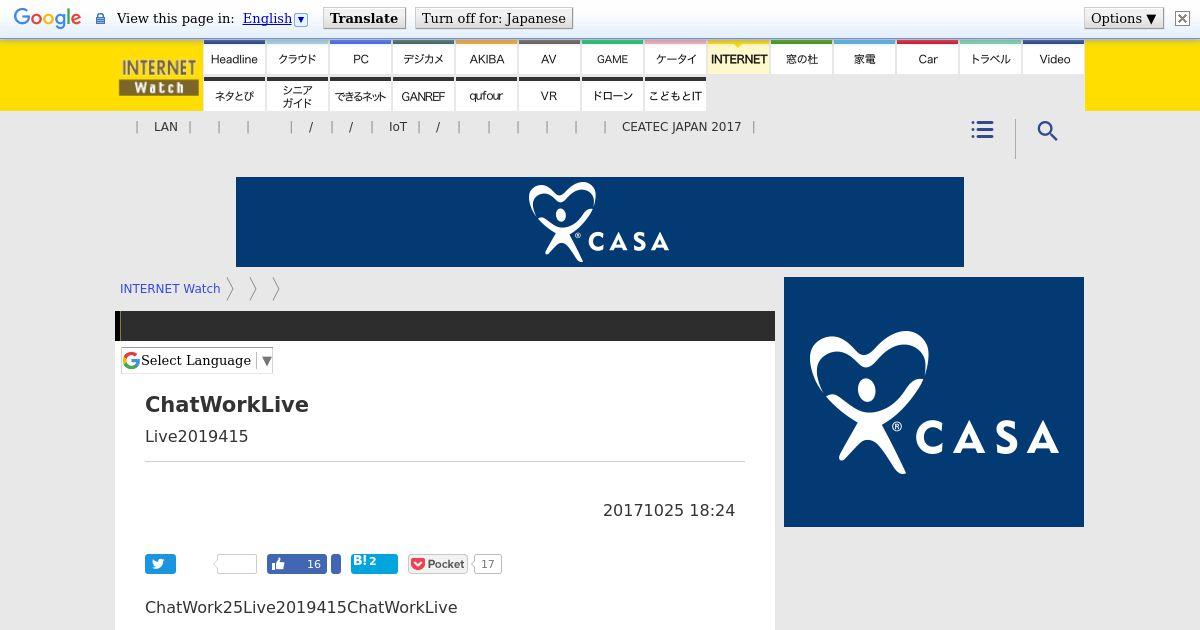1200x630 pixels.
Task: Open the シニアガイド tab
Action: [297, 96]
